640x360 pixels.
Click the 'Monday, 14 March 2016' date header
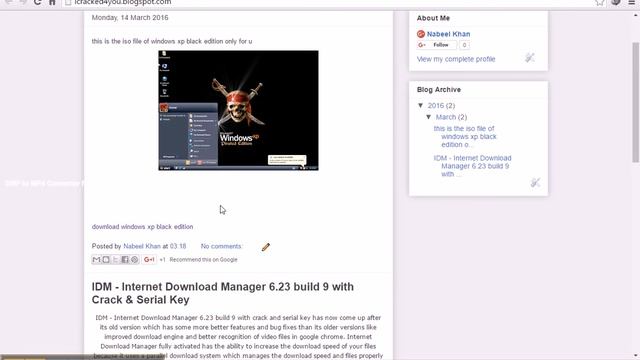(x=130, y=18)
